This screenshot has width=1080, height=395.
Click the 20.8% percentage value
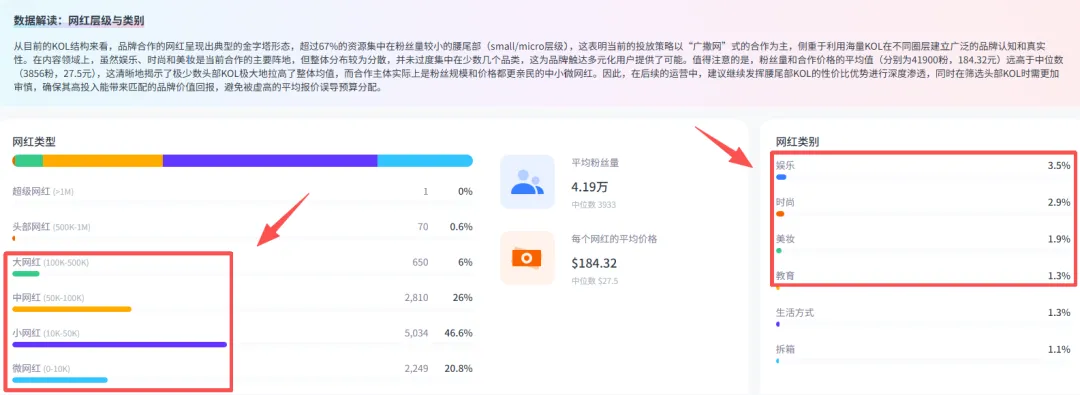point(458,367)
